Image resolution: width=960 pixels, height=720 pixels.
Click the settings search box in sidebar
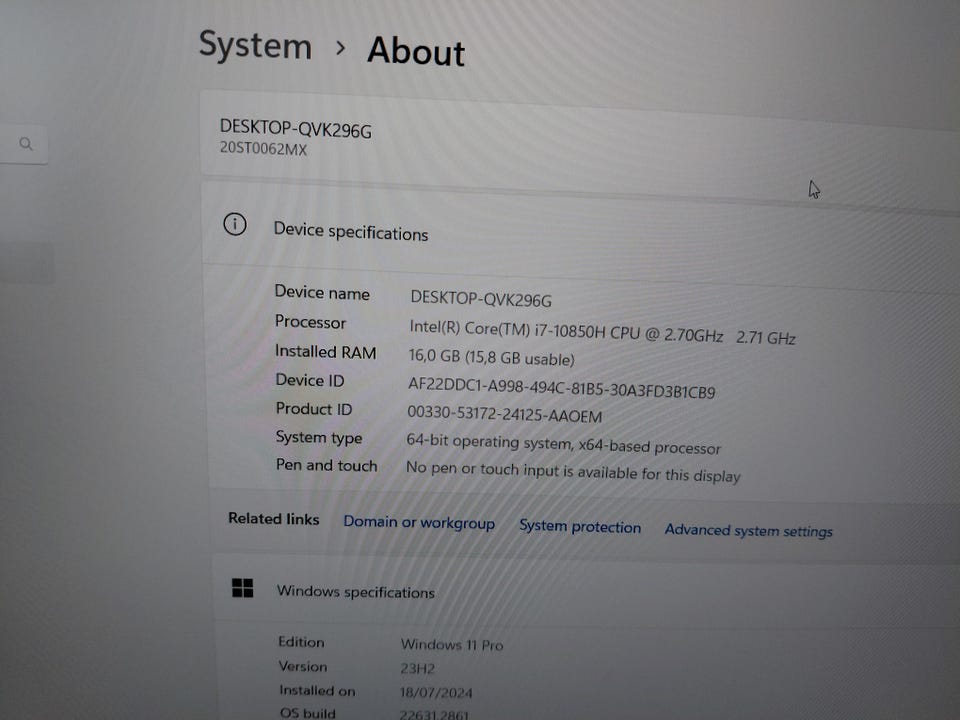(x=23, y=144)
